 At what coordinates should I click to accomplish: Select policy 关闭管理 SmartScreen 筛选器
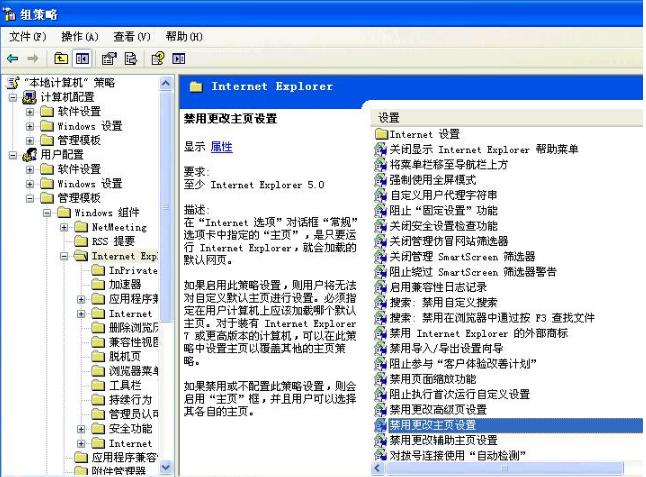(462, 256)
